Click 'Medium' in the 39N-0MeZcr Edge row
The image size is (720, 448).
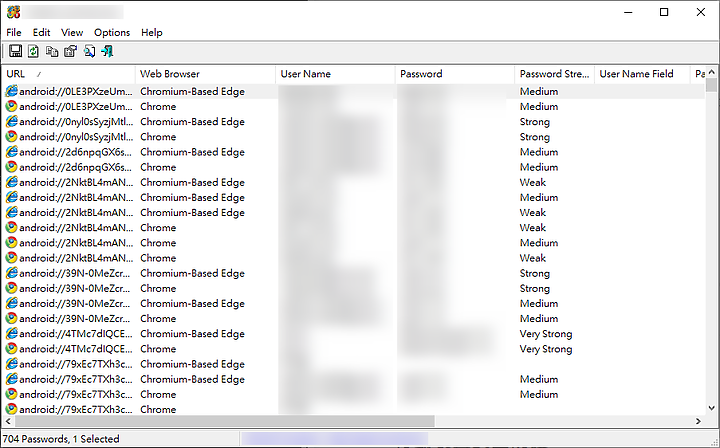coord(539,303)
